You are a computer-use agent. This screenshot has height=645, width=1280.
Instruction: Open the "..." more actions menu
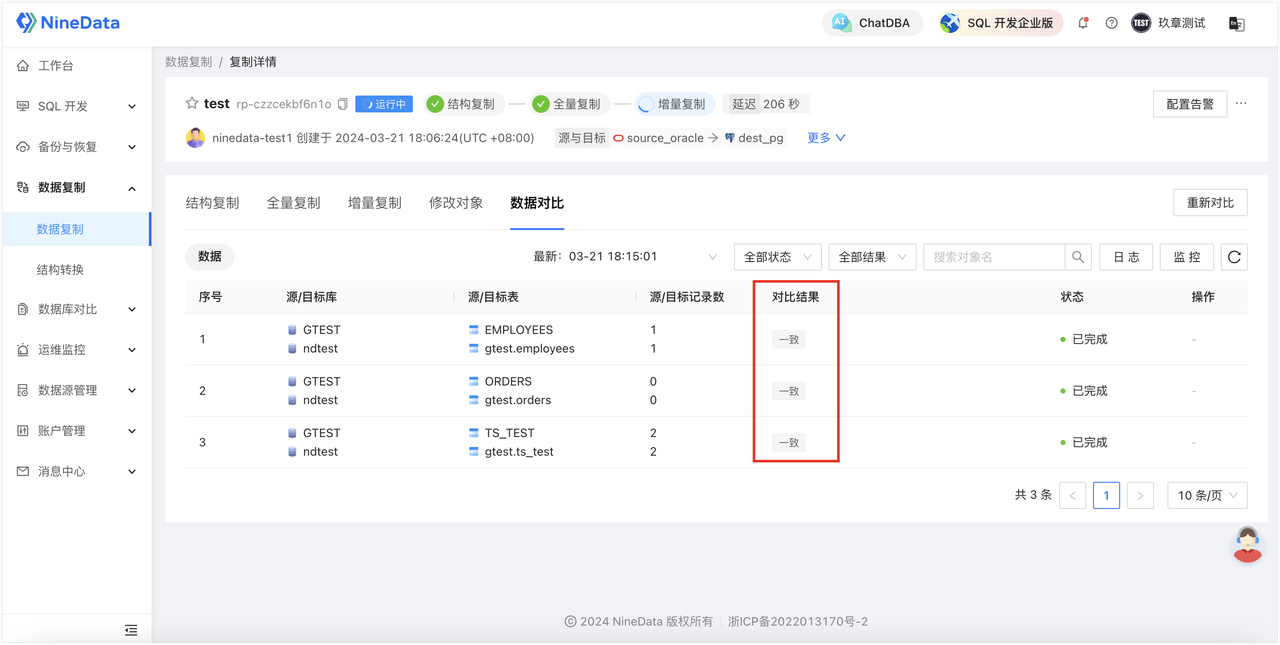(1241, 103)
